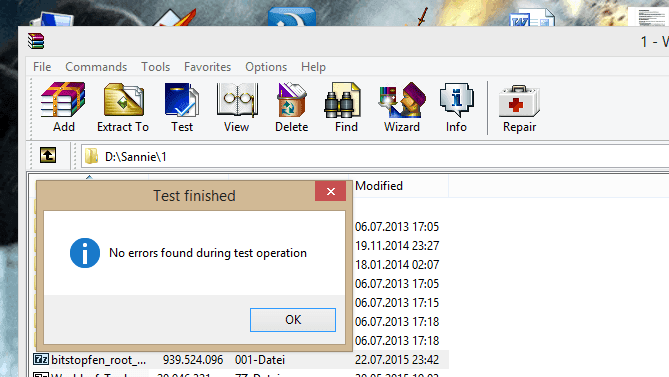Screen dimensions: 669x377
Task: Click the Delete files toolbar icon
Action: click(x=291, y=107)
